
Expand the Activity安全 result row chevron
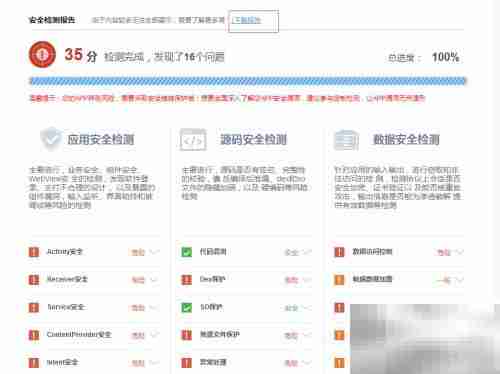154,252
